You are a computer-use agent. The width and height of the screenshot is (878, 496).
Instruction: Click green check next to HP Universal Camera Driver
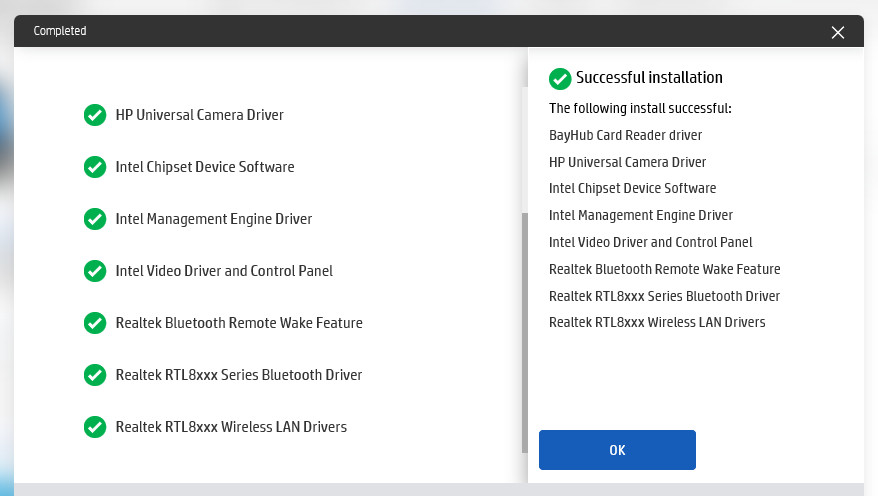[95, 115]
